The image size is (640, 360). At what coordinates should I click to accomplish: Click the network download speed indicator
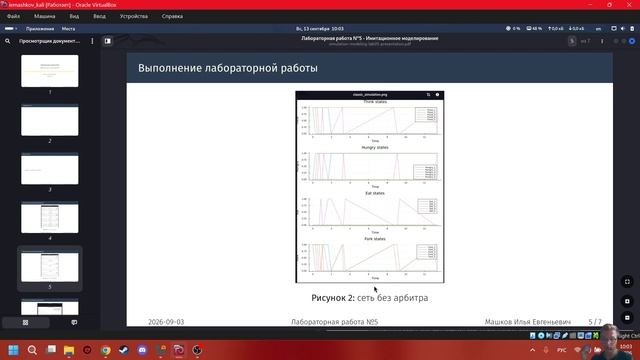576,29
